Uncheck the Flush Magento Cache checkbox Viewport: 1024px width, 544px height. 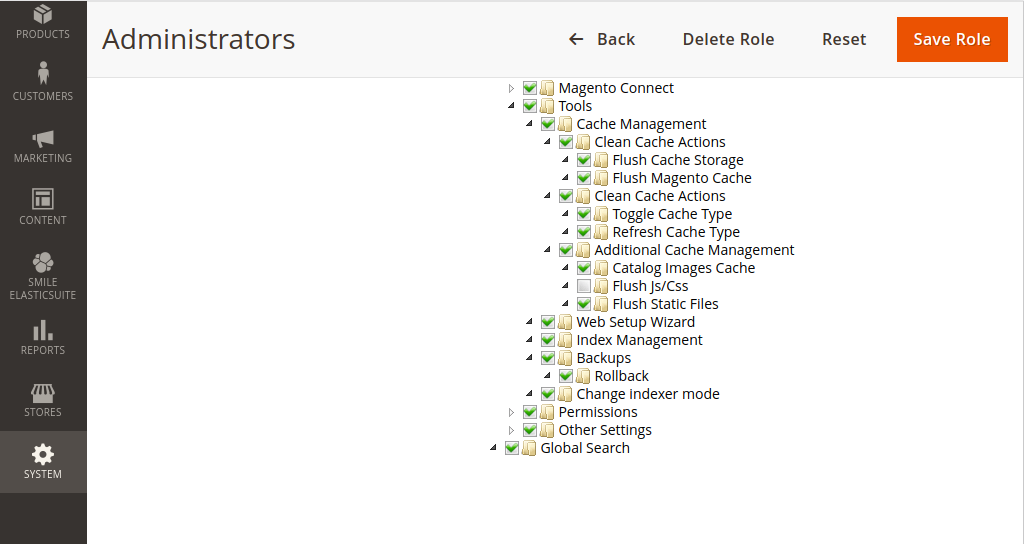584,178
